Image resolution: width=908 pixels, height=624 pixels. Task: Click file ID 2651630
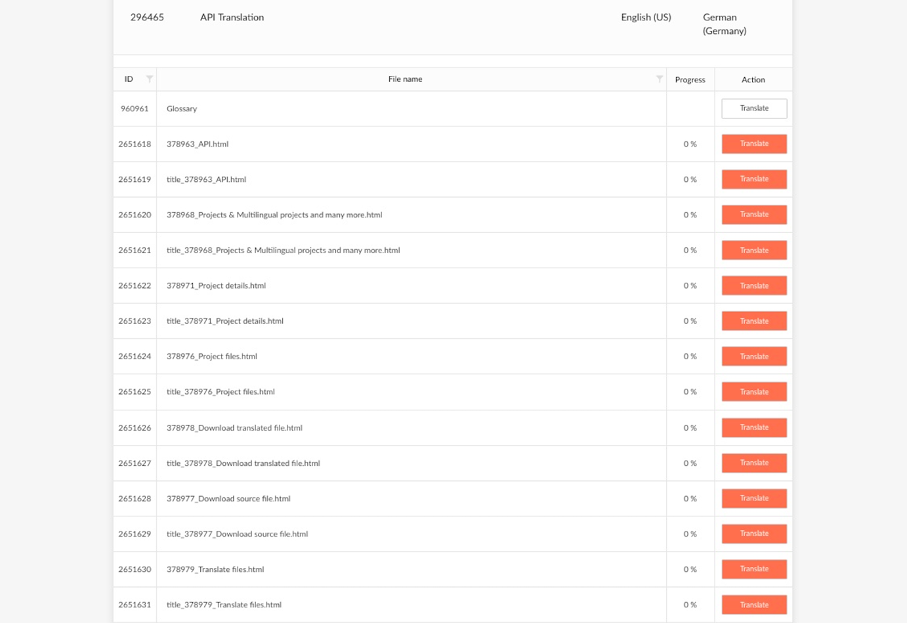(135, 570)
